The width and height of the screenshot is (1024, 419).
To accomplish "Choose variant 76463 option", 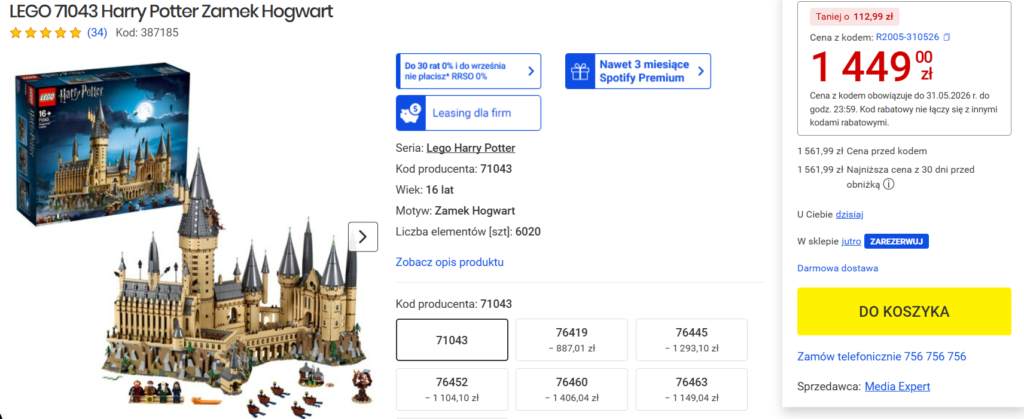I will point(692,389).
